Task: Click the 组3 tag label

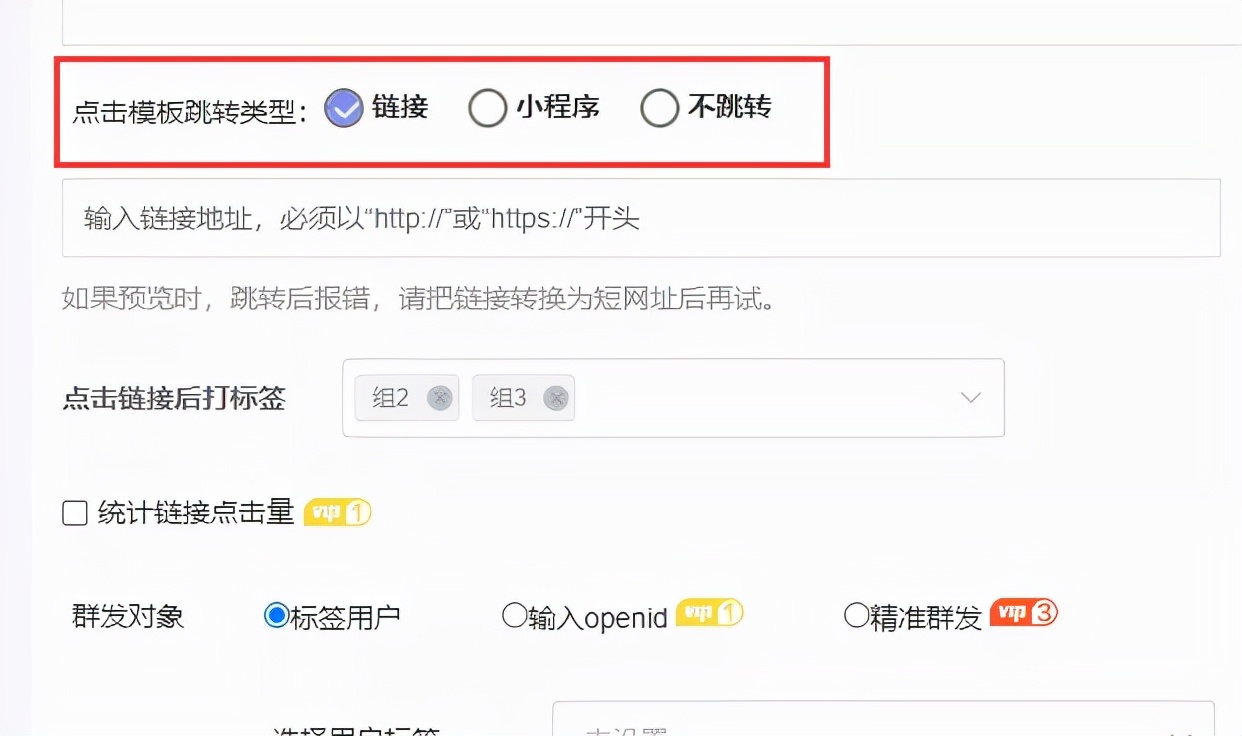Action: [x=508, y=398]
